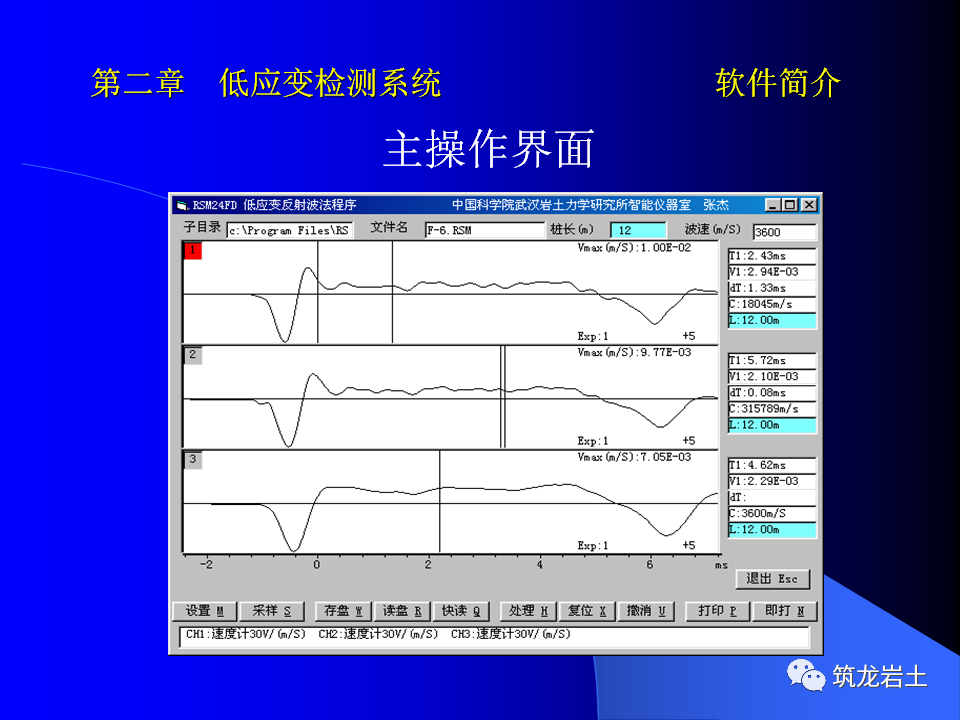Select channel 2 number marker
The image size is (960, 720).
click(x=193, y=354)
